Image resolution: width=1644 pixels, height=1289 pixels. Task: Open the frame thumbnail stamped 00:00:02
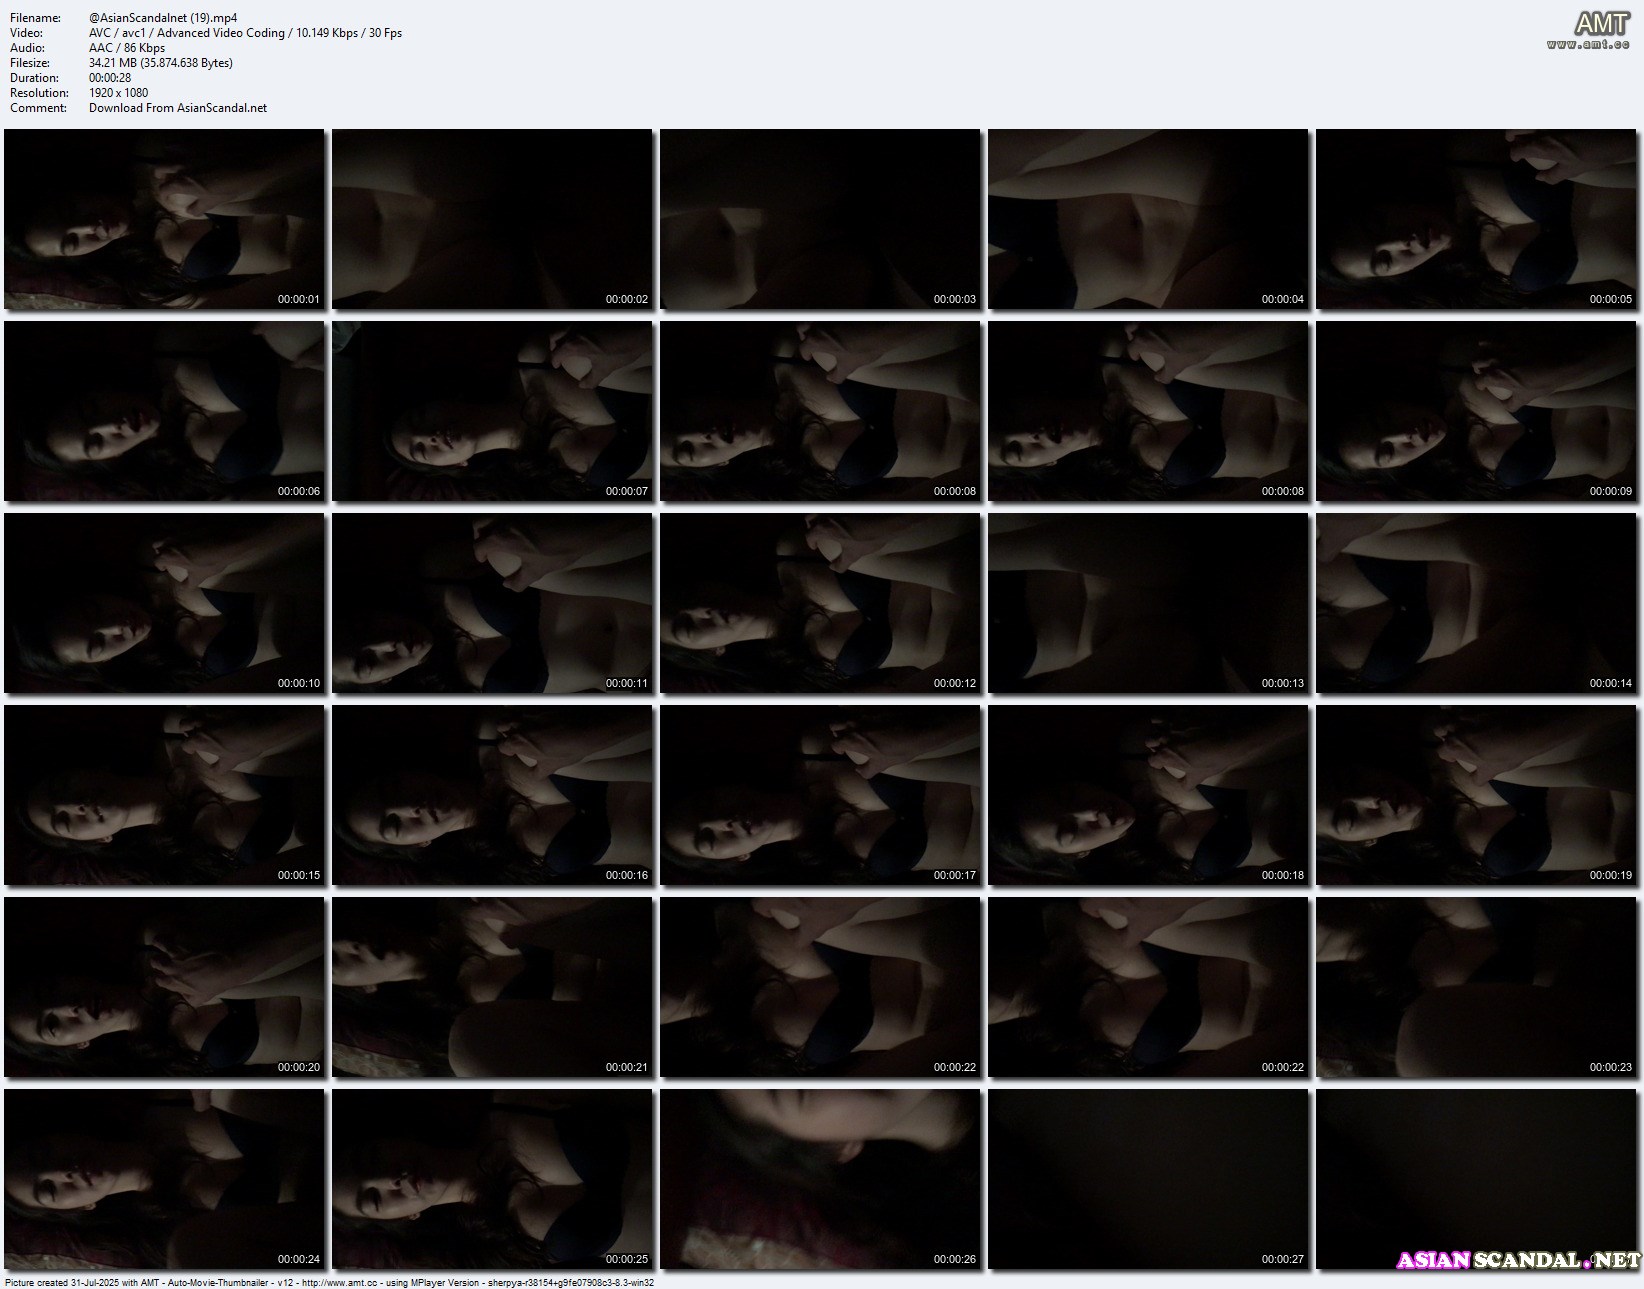pos(492,219)
